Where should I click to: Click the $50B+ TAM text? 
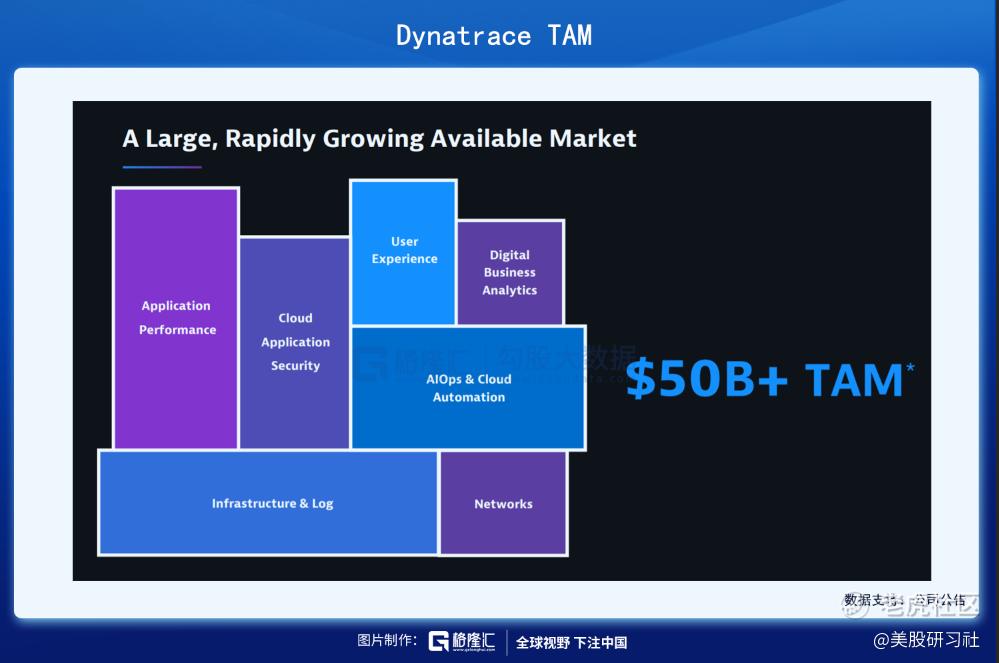[770, 378]
